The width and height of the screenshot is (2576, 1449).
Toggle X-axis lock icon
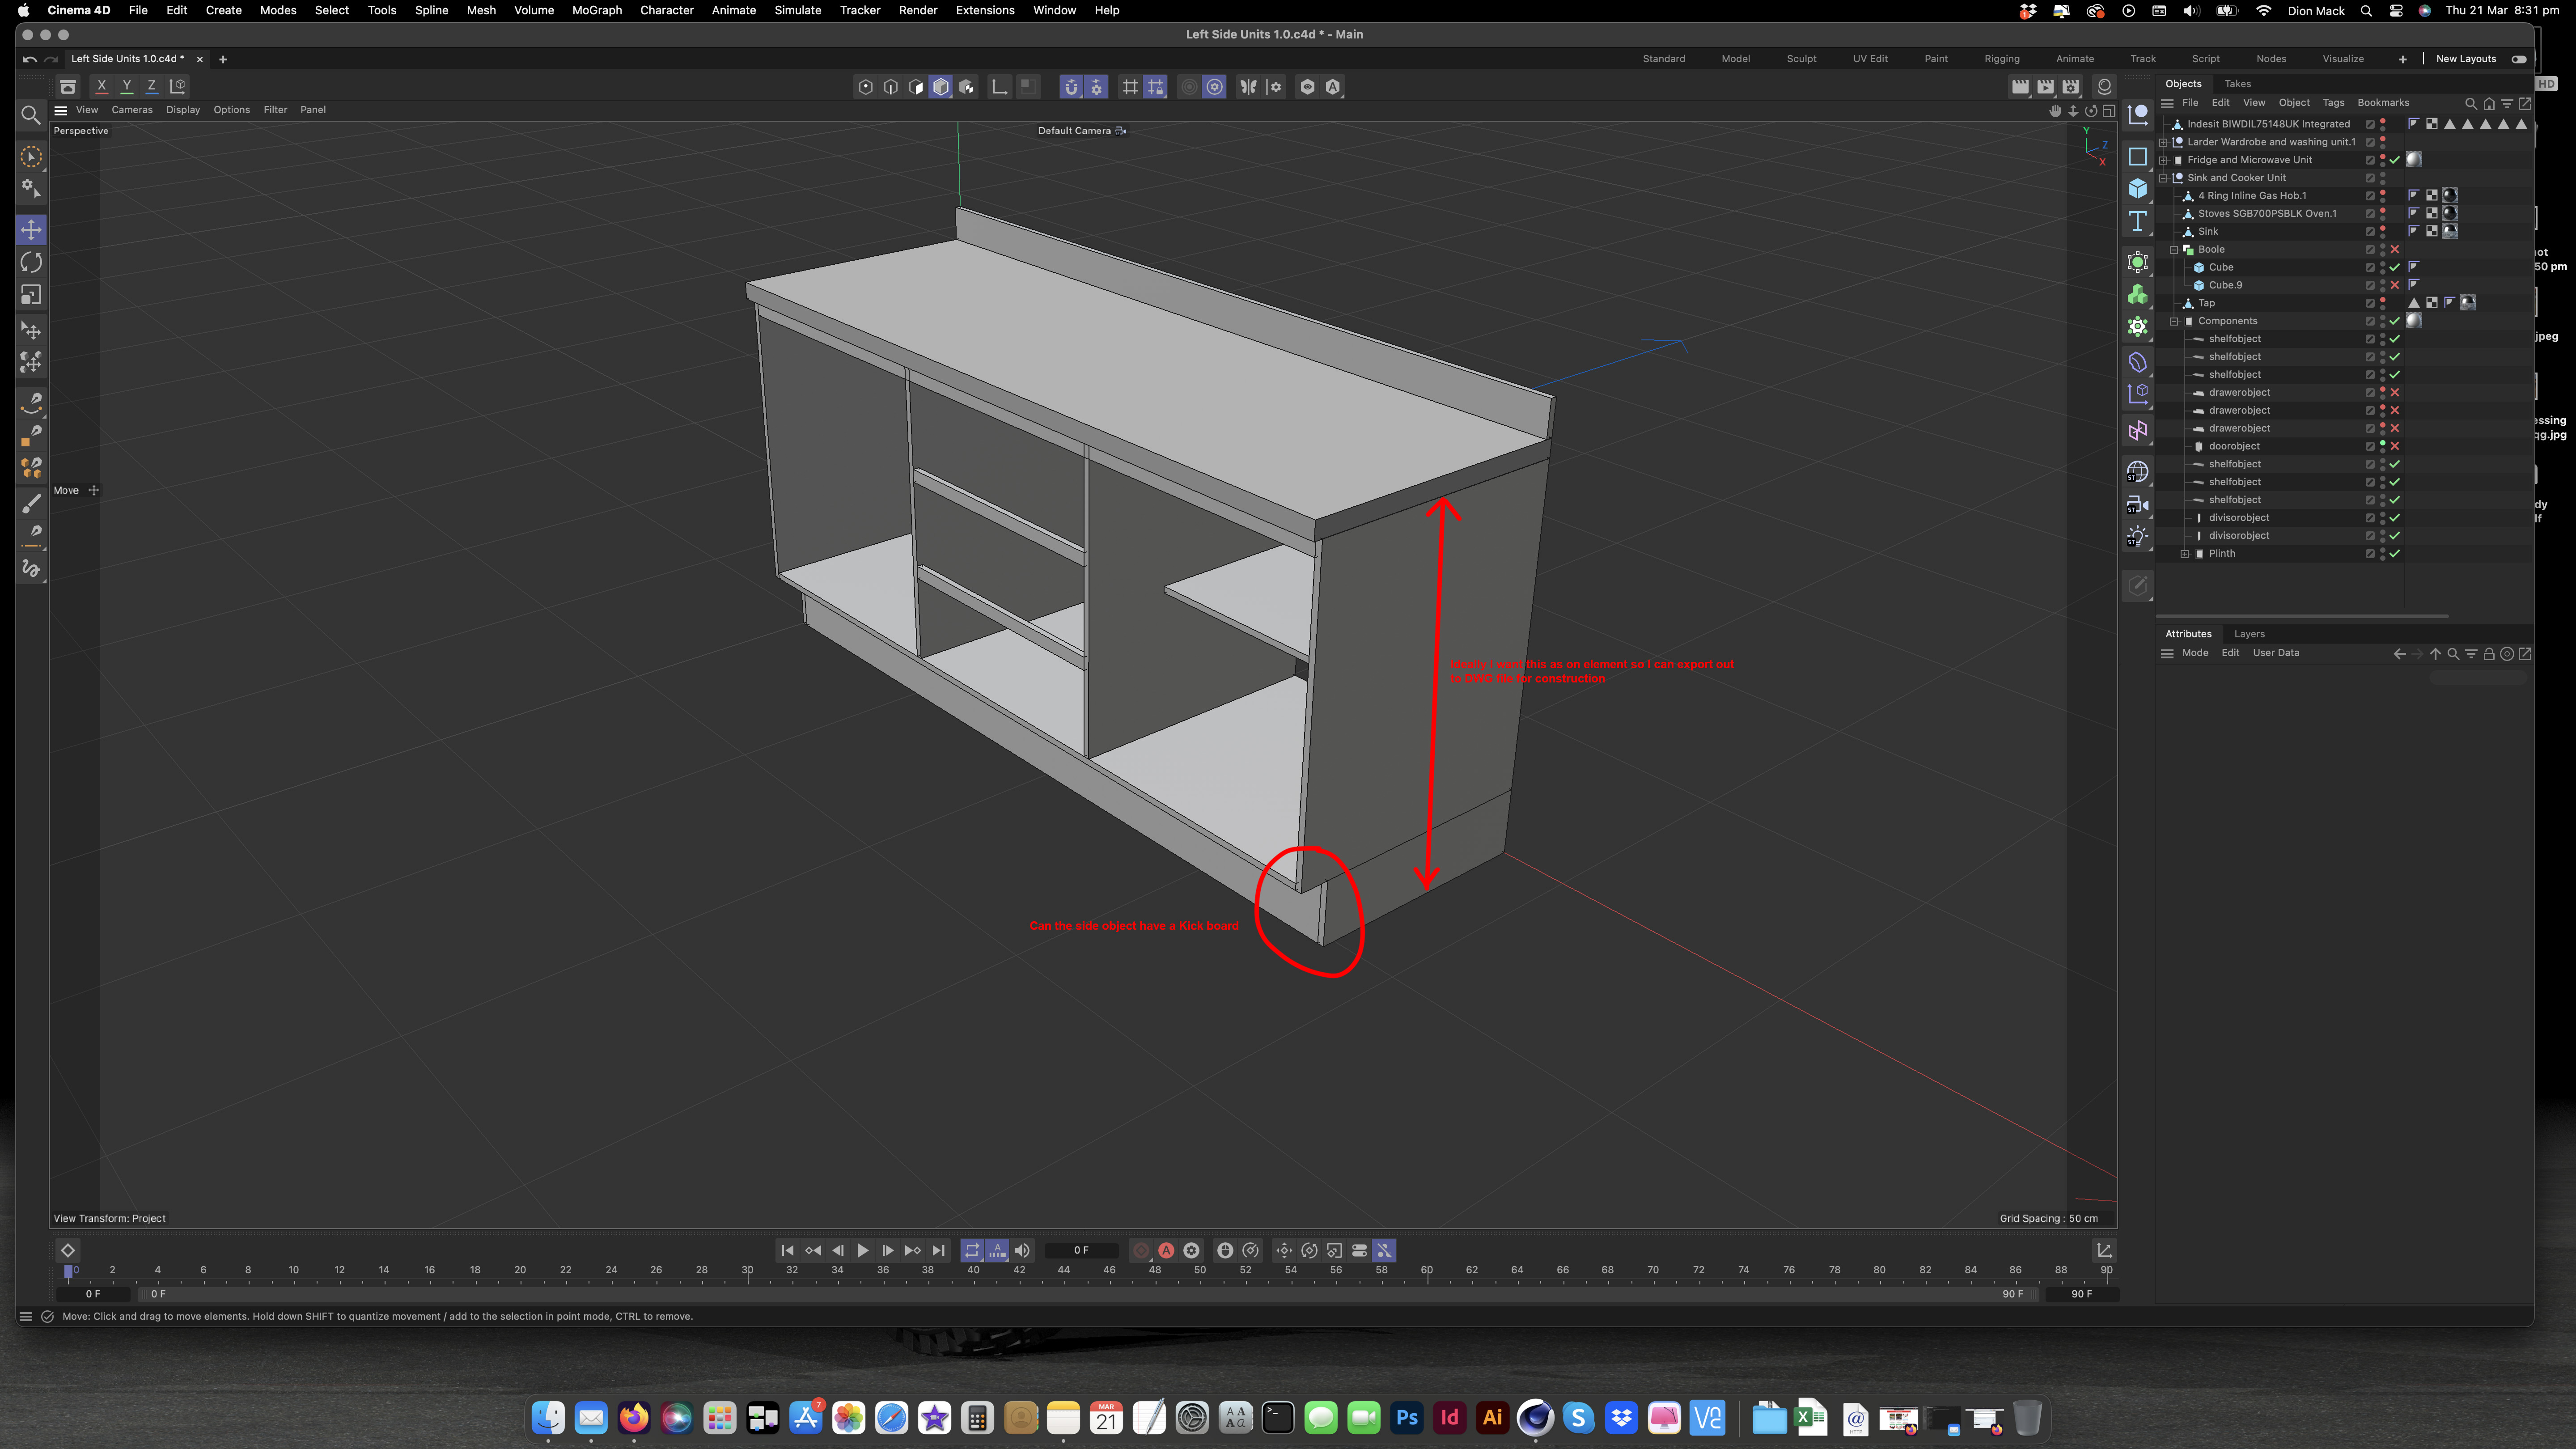click(101, 86)
